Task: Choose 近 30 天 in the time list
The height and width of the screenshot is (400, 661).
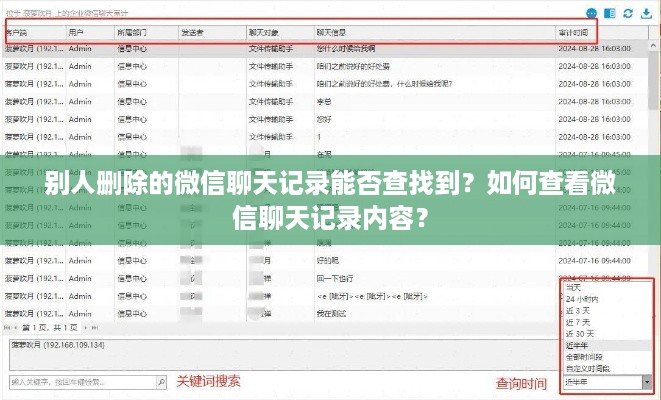Action: [580, 334]
